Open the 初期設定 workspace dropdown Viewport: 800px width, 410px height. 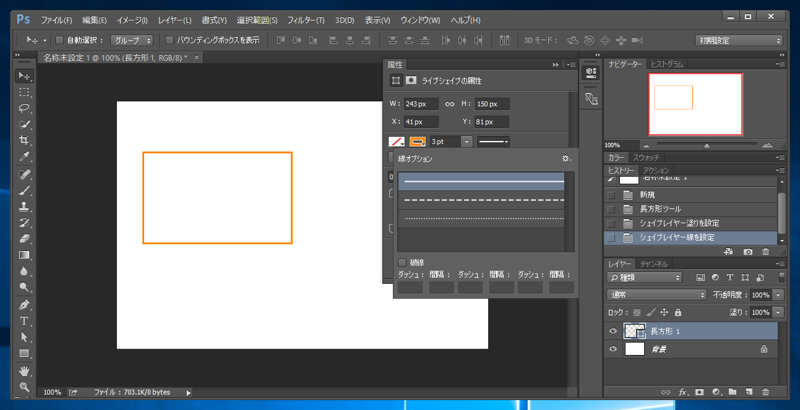tap(739, 40)
